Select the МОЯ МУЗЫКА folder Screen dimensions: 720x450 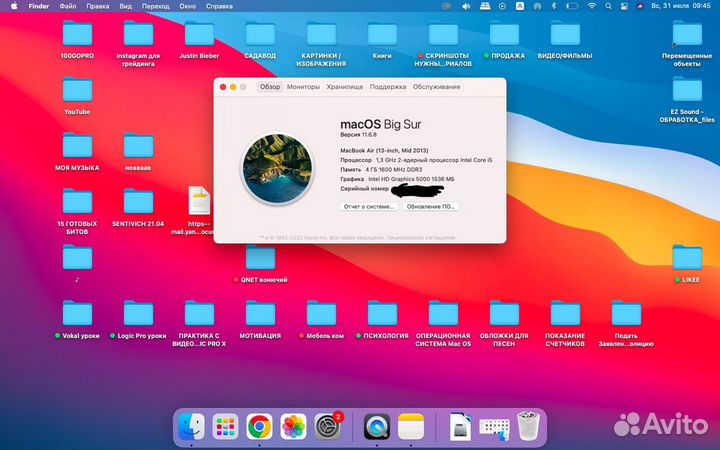point(77,146)
